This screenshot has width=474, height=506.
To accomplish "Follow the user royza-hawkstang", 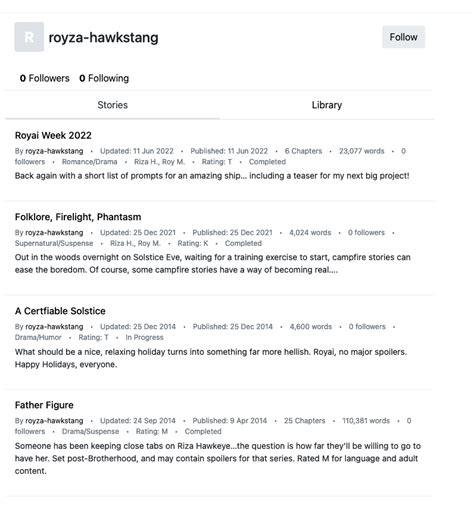I will coord(405,37).
